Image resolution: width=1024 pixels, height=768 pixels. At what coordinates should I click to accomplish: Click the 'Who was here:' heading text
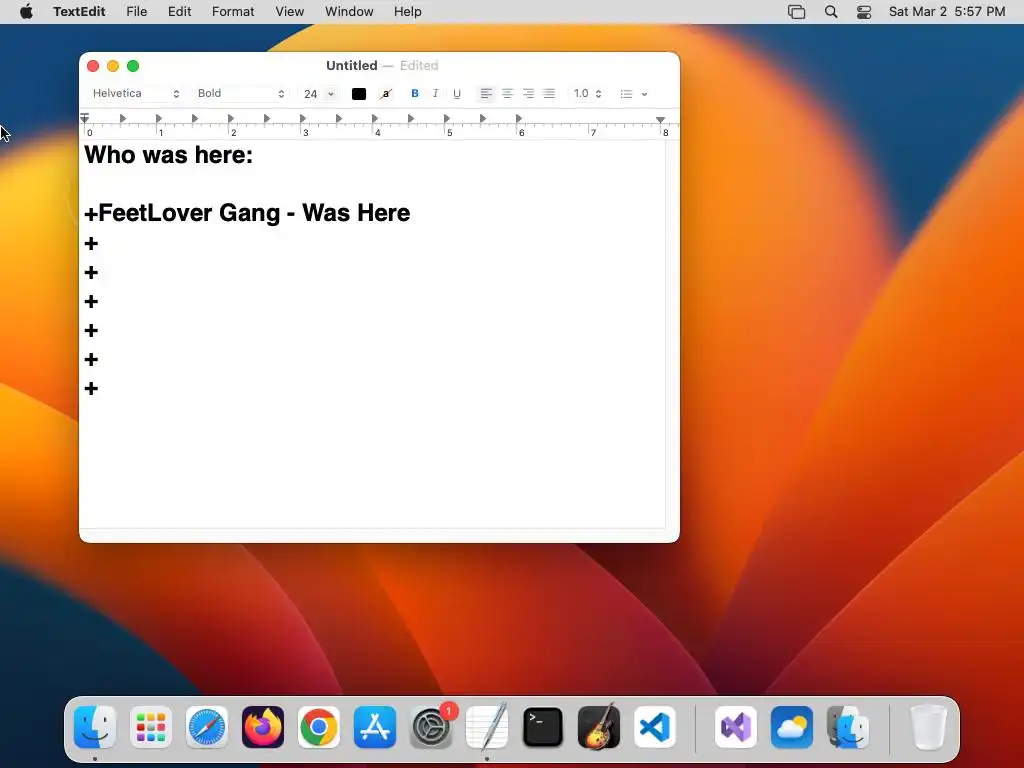pyautogui.click(x=168, y=155)
